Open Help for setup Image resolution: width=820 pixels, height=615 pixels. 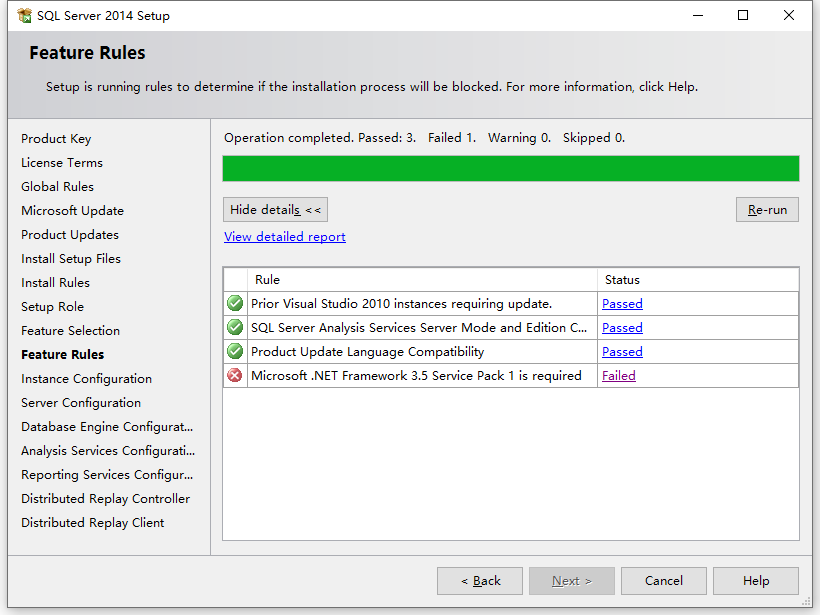click(x=756, y=581)
